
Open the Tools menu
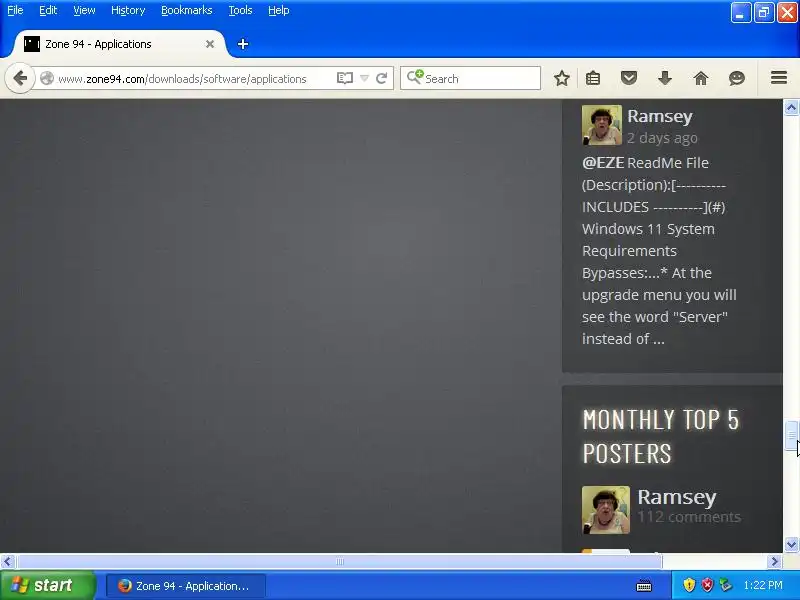240,10
